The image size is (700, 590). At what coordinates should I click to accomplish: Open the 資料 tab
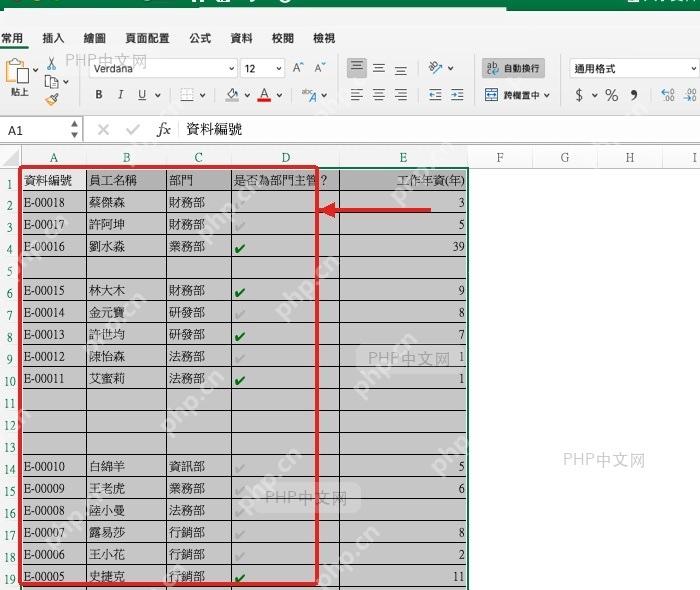pyautogui.click(x=242, y=38)
